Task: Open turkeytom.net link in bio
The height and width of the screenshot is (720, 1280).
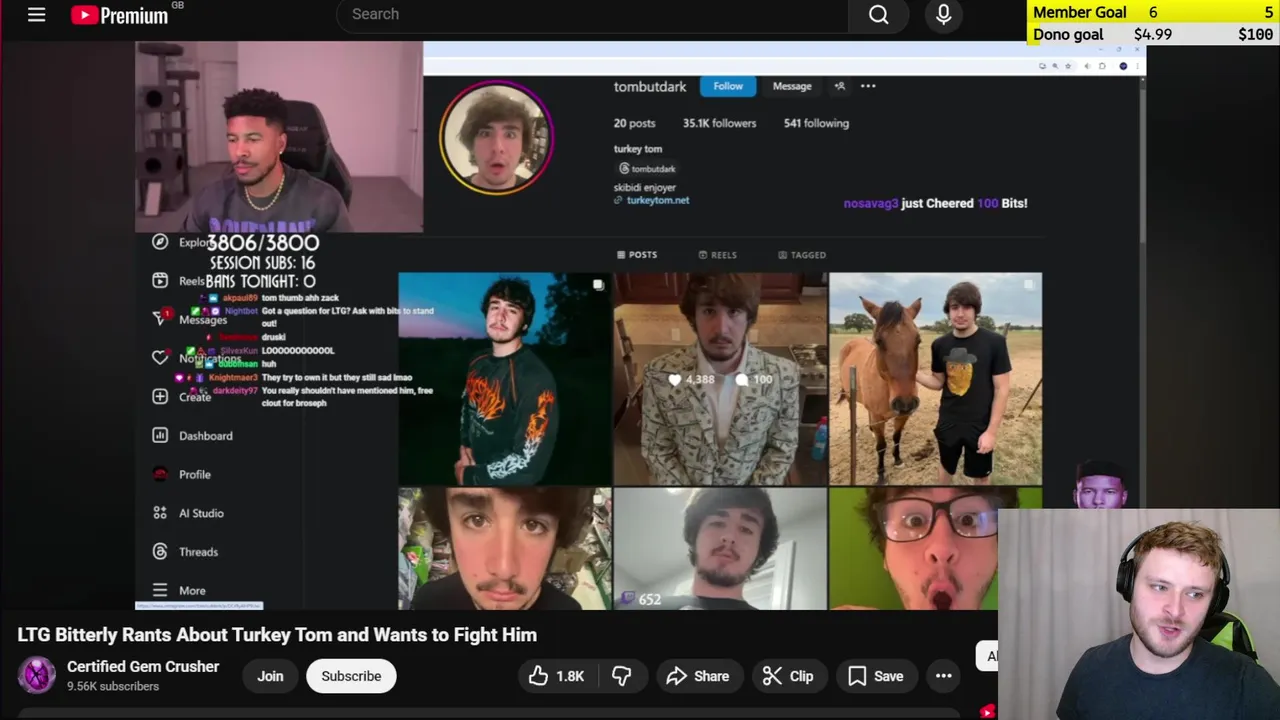Action: [x=657, y=200]
